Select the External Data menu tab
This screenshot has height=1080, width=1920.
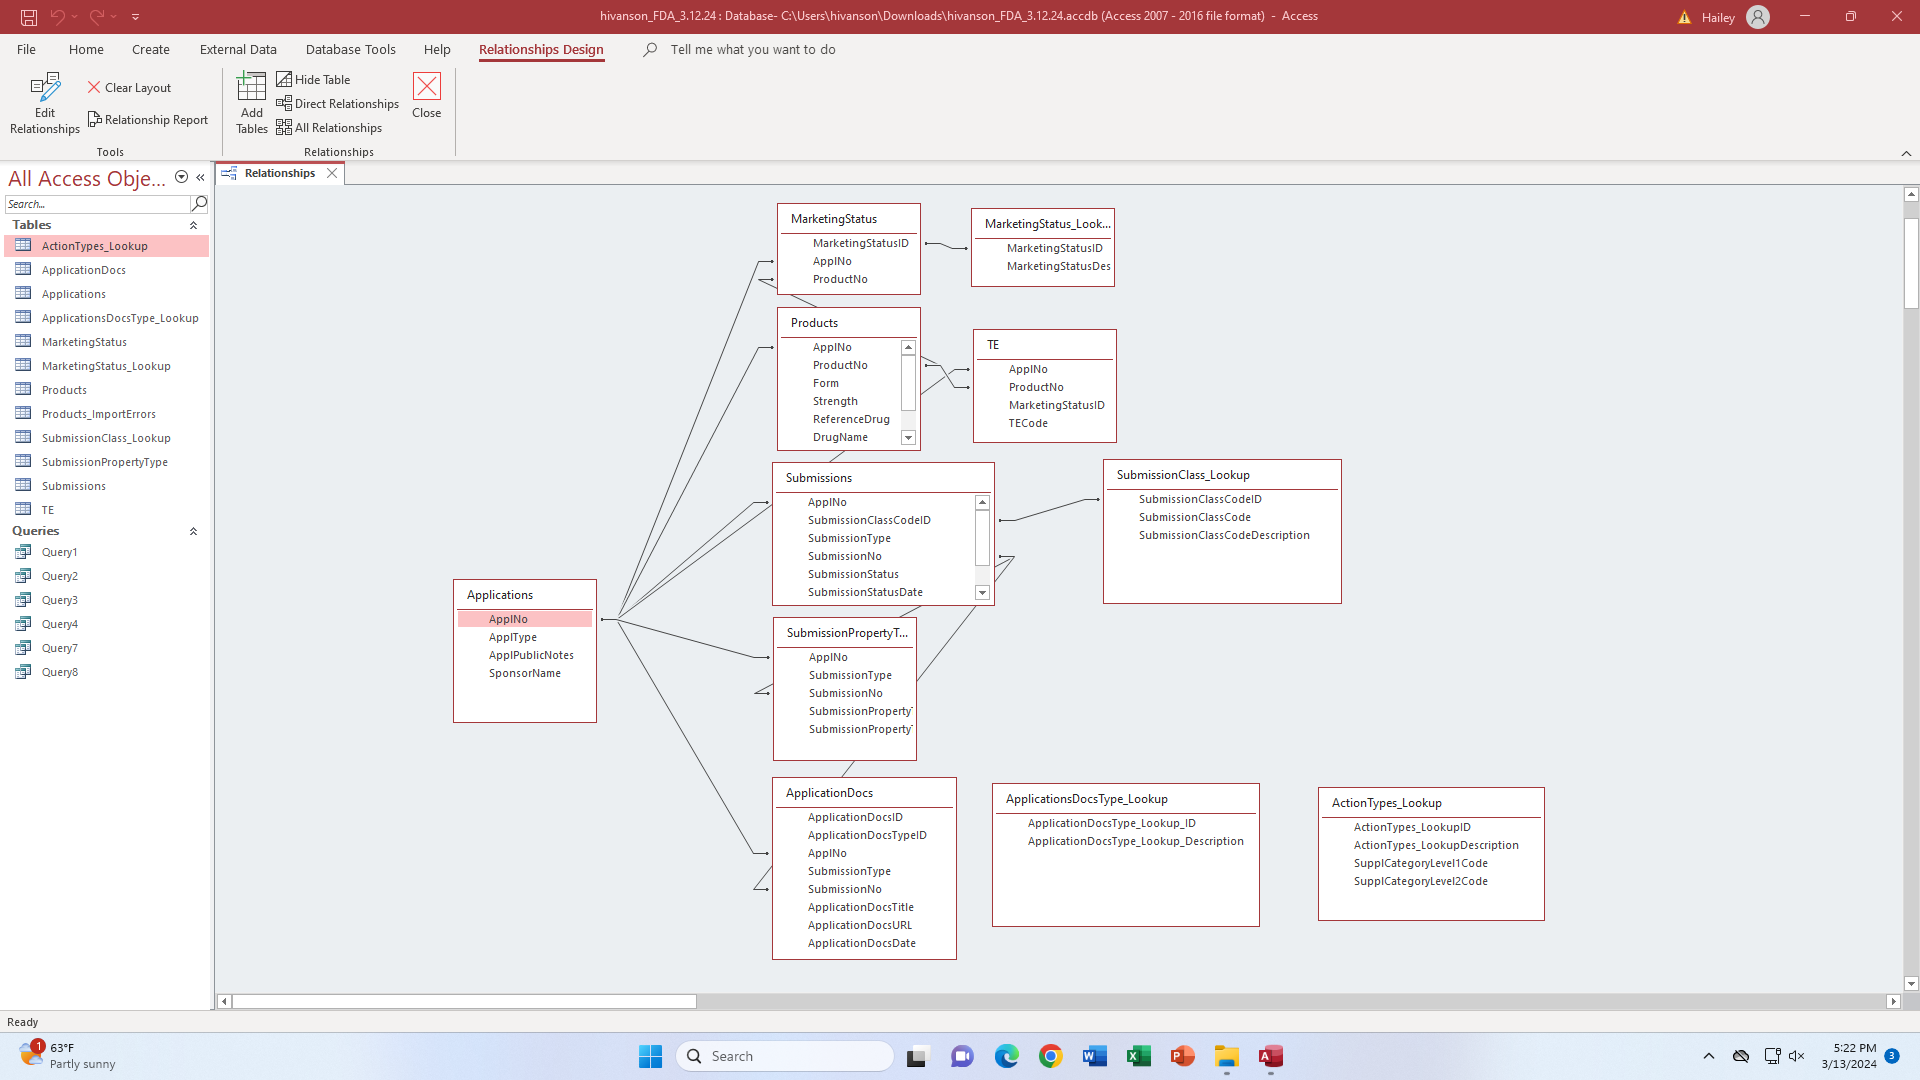click(x=237, y=49)
